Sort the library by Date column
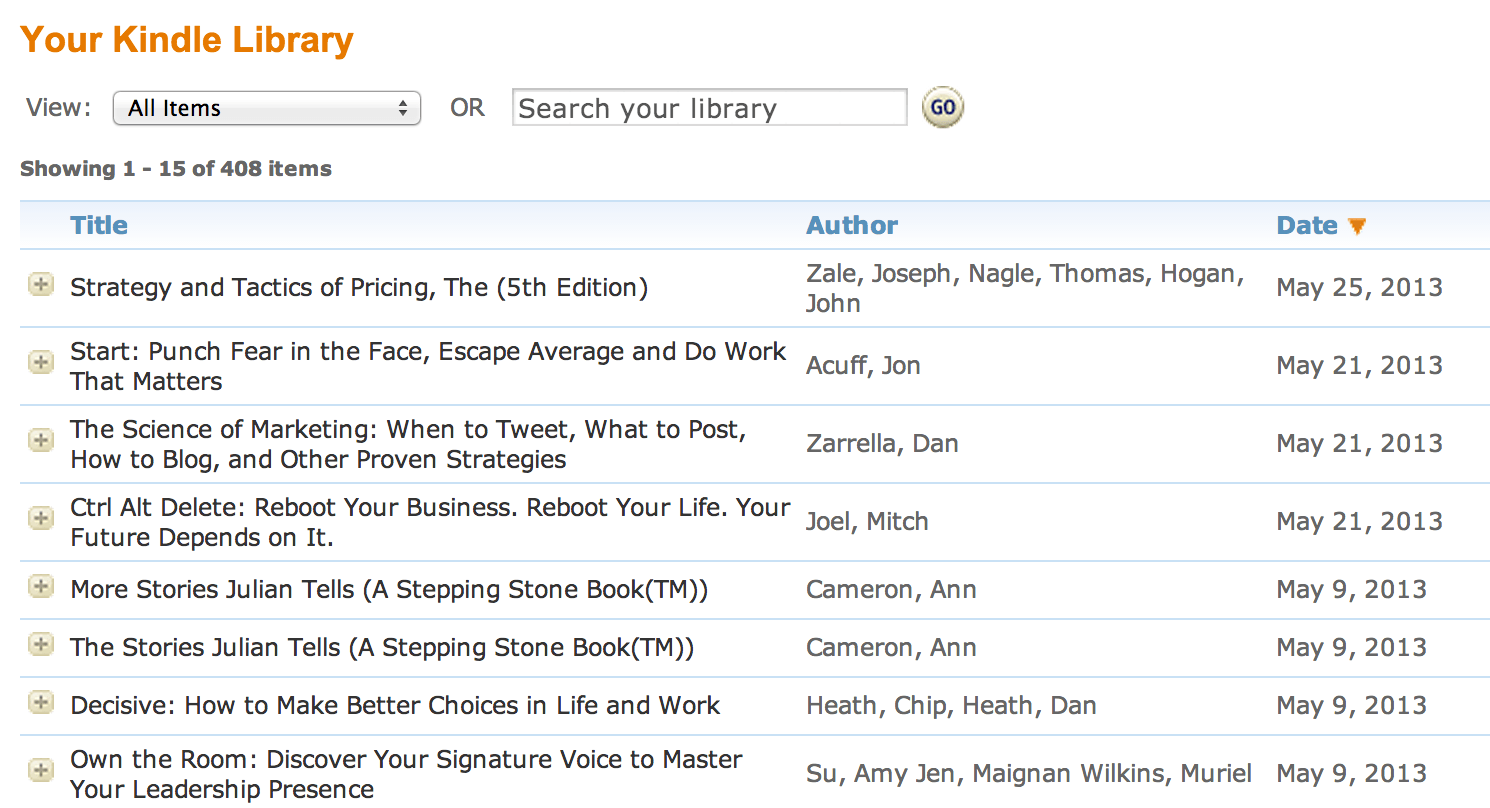Image resolution: width=1490 pixels, height=808 pixels. pos(1306,225)
